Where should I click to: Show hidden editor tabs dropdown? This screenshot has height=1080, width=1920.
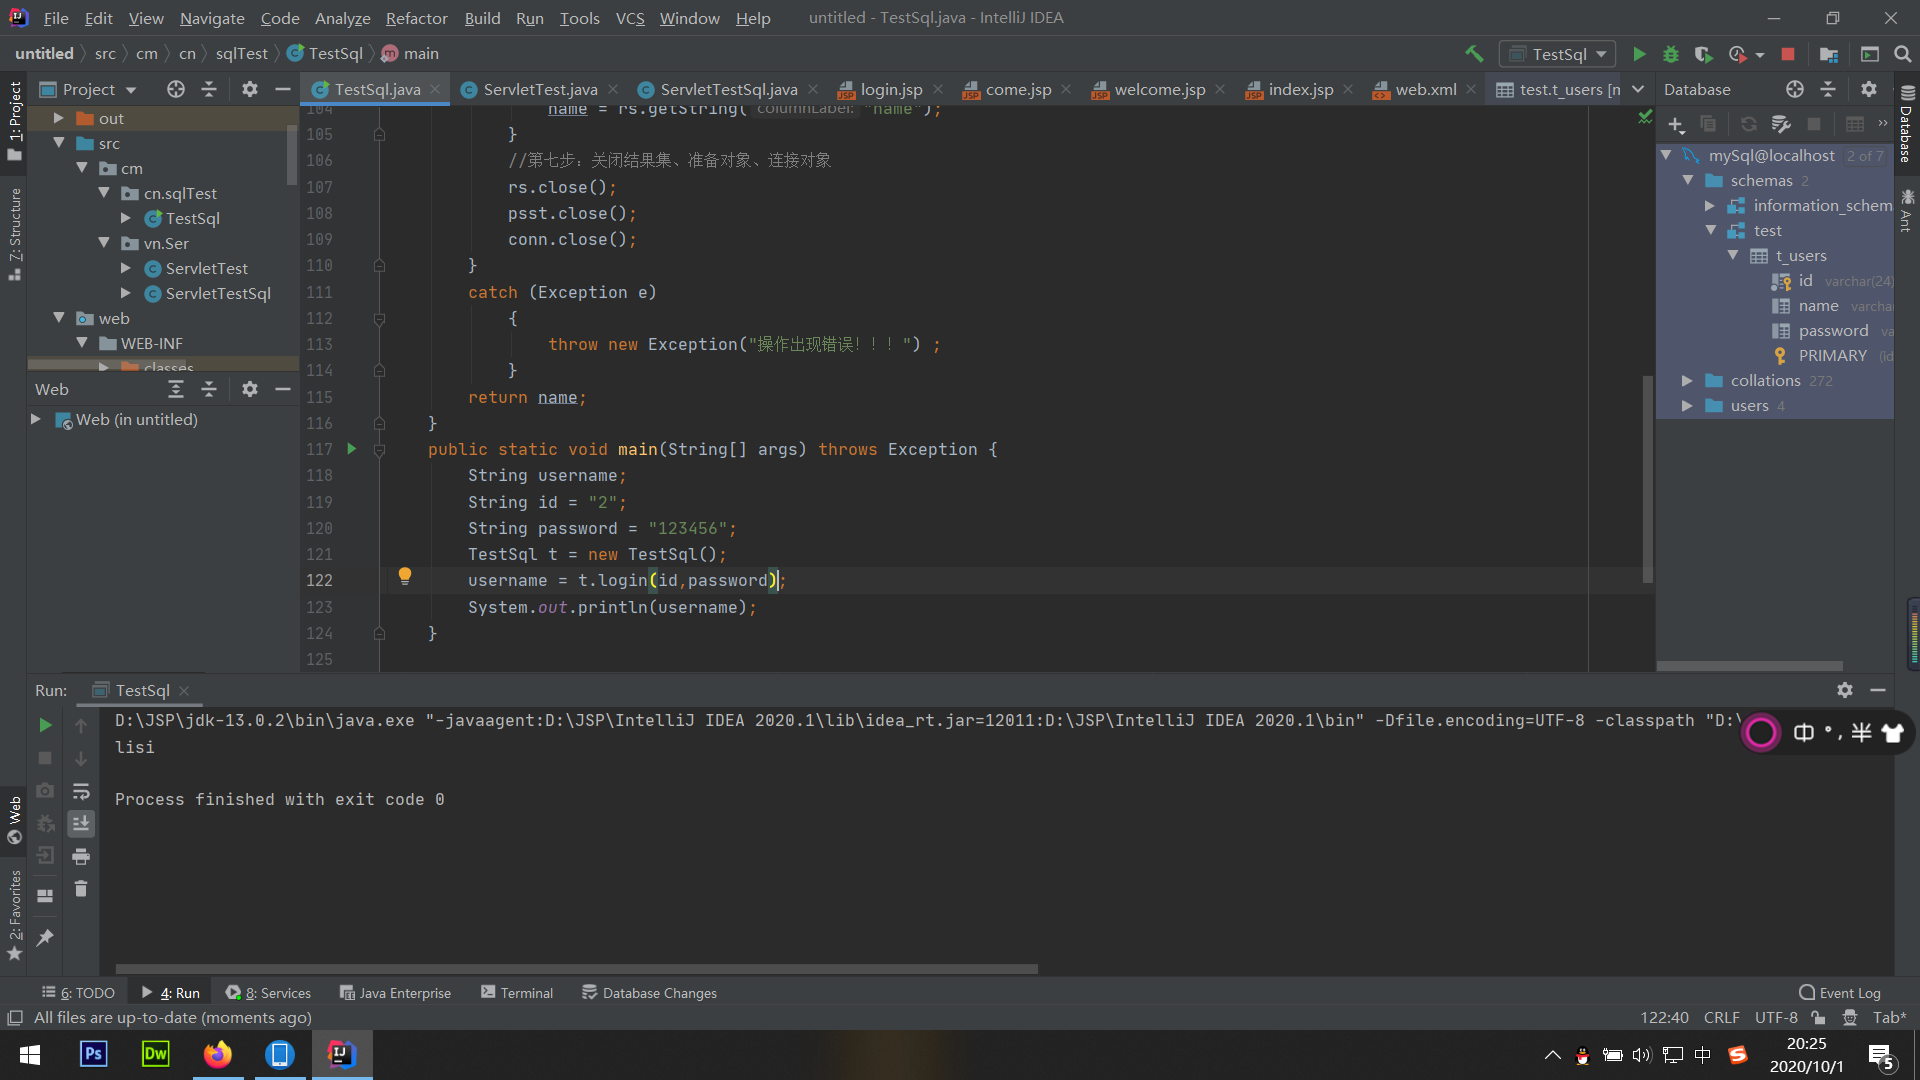tap(1638, 89)
